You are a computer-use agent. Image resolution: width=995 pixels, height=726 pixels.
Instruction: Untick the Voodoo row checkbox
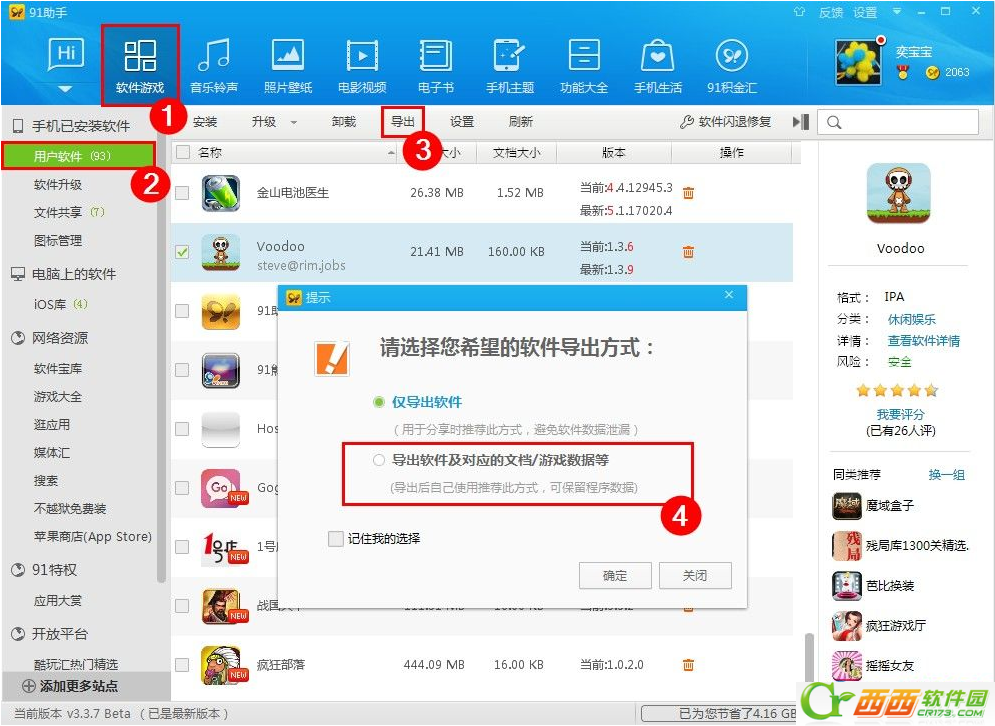click(182, 252)
